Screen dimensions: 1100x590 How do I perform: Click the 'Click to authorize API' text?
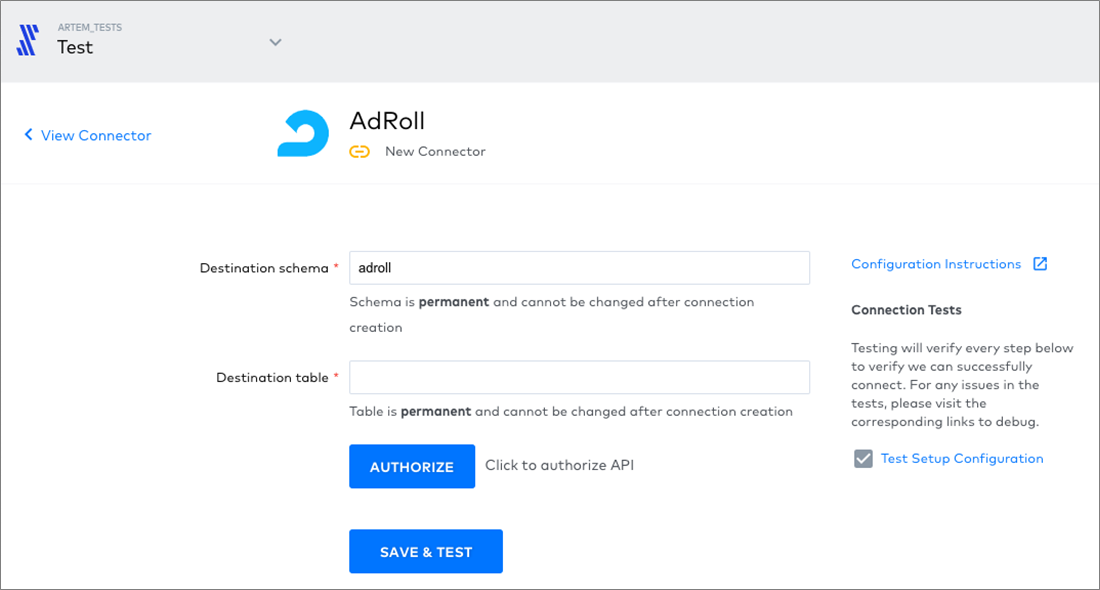[559, 465]
